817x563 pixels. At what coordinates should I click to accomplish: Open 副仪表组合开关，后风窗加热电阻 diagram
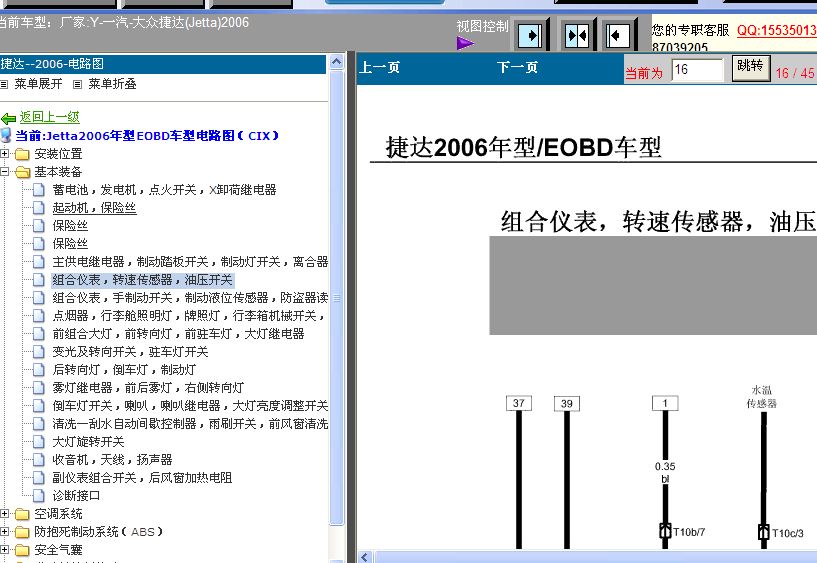point(142,478)
